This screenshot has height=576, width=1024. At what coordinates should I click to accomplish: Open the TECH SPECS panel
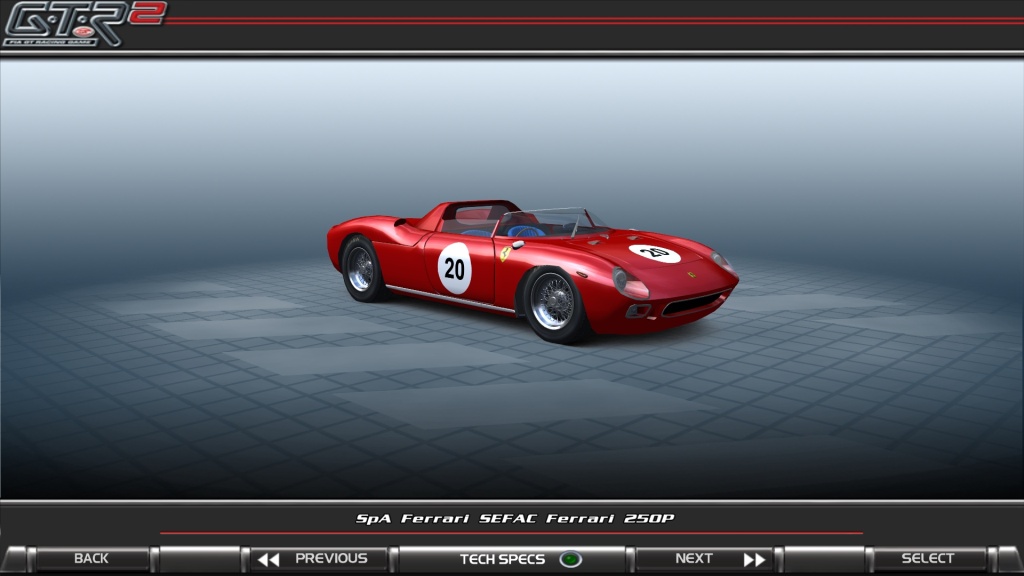point(512,559)
